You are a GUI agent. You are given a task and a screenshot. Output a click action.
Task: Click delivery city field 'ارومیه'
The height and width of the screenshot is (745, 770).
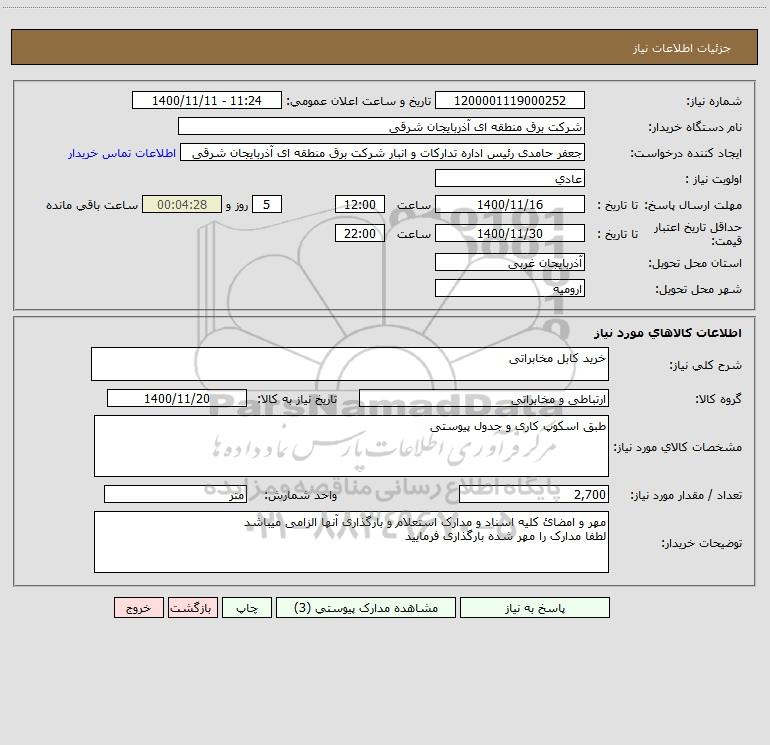click(x=510, y=288)
